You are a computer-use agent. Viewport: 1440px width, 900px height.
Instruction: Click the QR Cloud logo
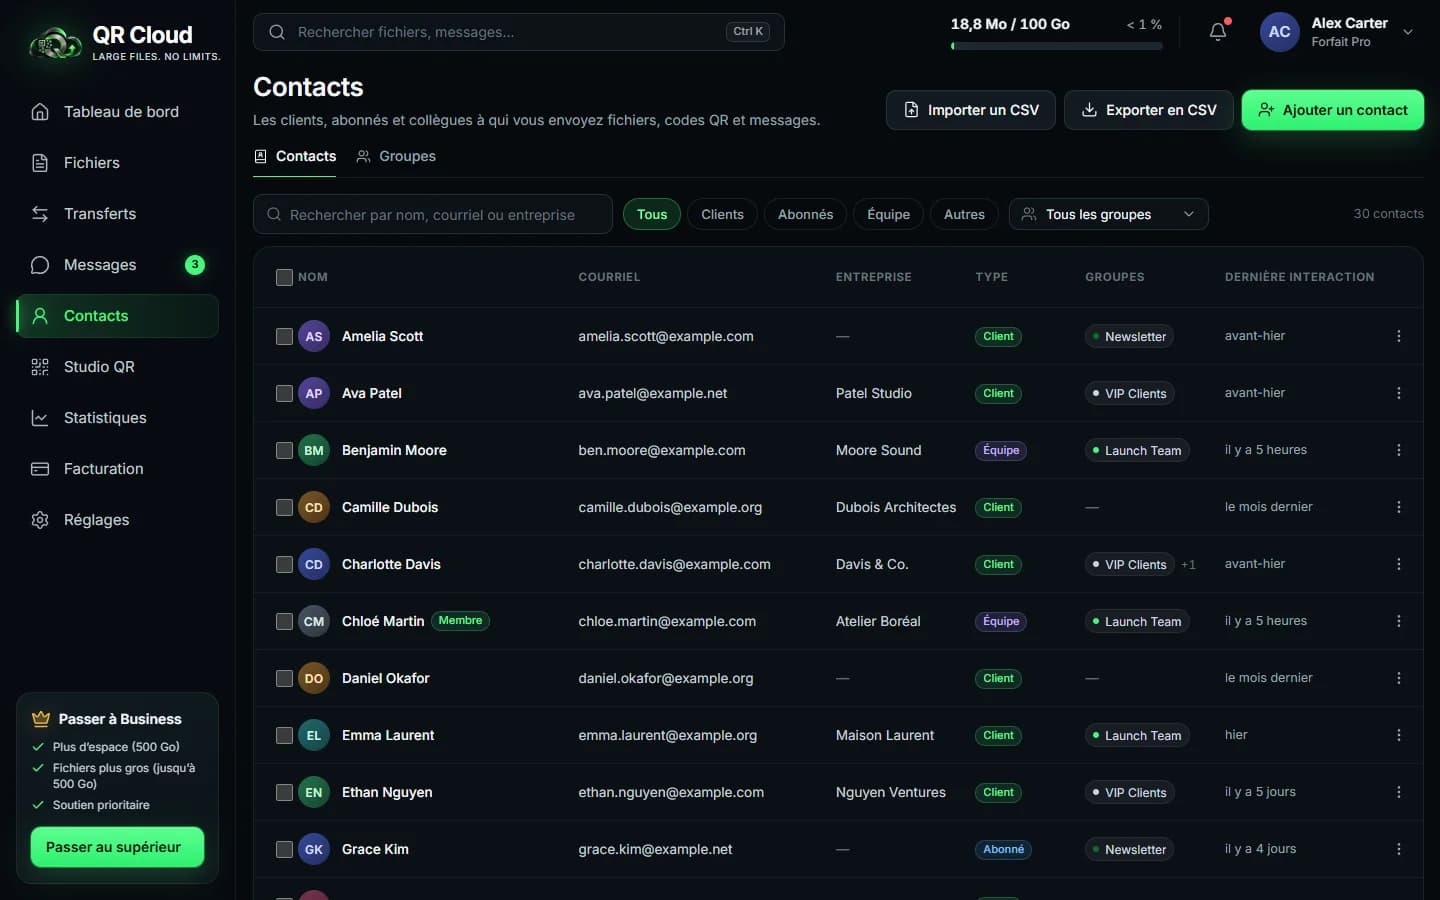pyautogui.click(x=124, y=43)
